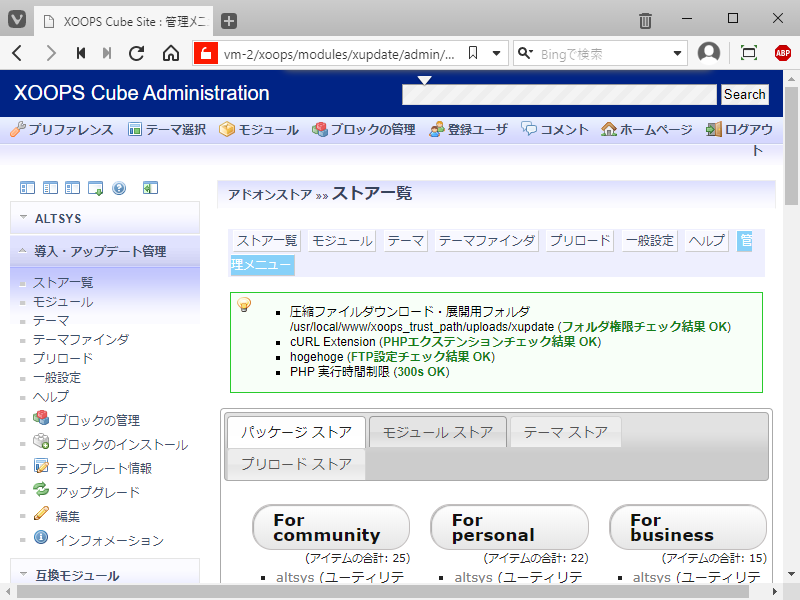Click the horizontal page scrollbar thumb
800x600 pixels.
point(383,592)
